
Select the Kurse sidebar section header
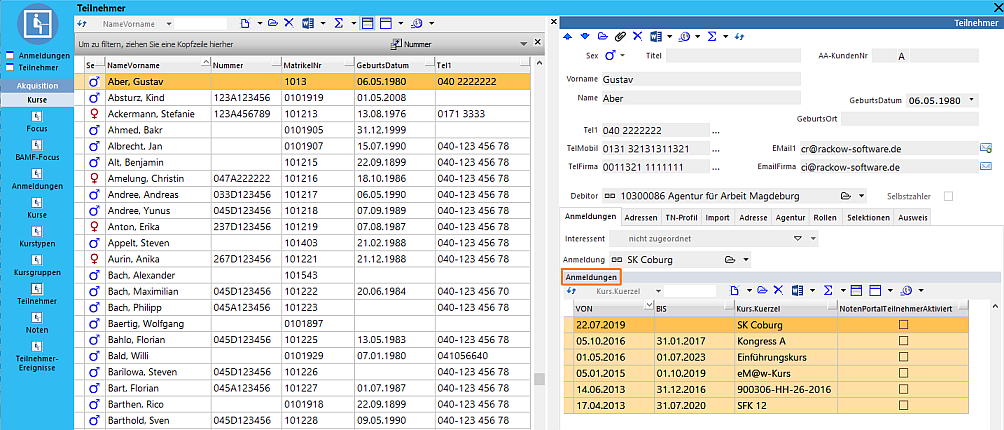(x=37, y=100)
